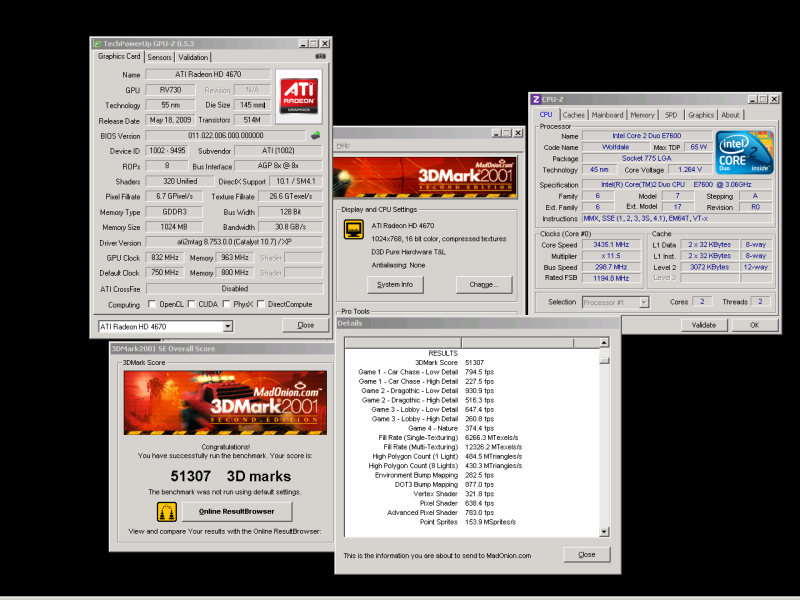
Task: Click the Online ResultBrowser yellow icon
Action: click(x=166, y=511)
